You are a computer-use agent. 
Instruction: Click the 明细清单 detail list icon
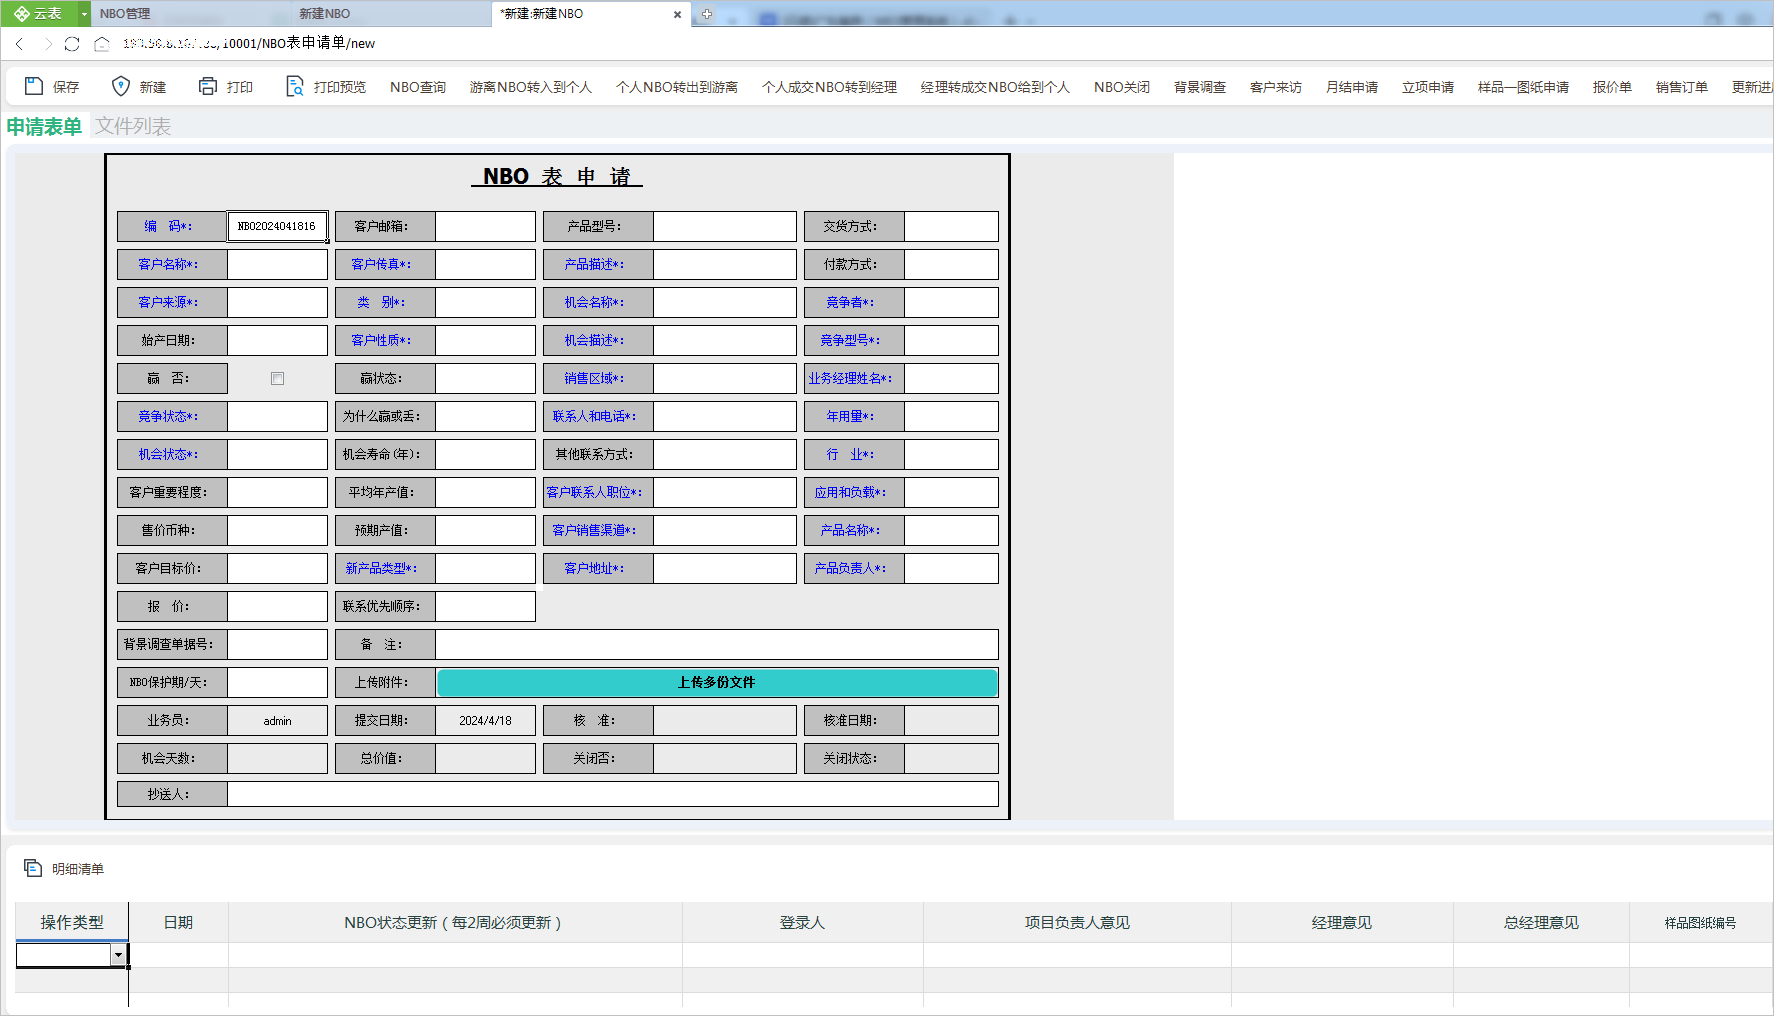pos(33,868)
